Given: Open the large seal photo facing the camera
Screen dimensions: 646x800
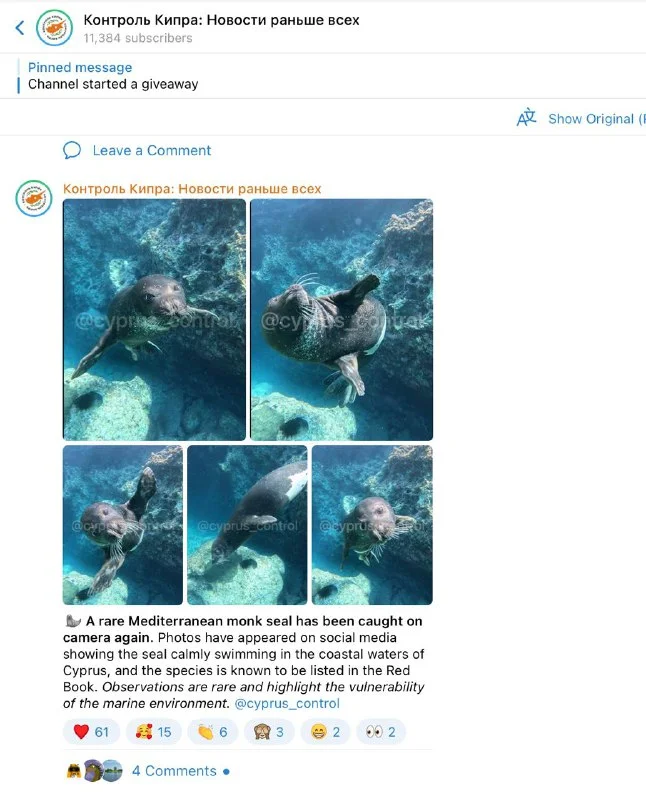Looking at the screenshot, I should (154, 319).
